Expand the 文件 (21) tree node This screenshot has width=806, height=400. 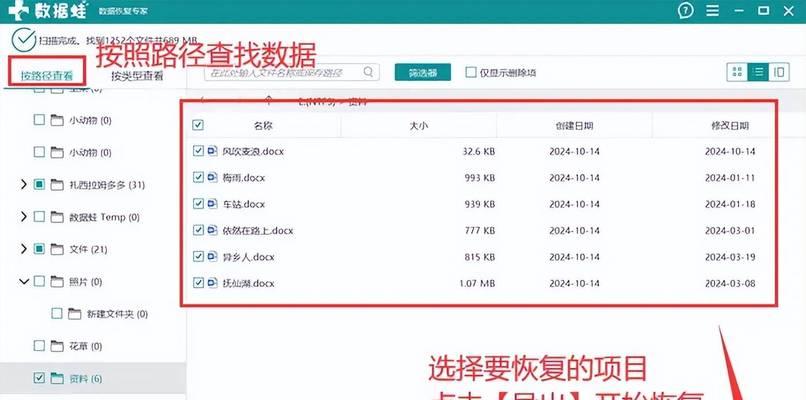(23, 249)
